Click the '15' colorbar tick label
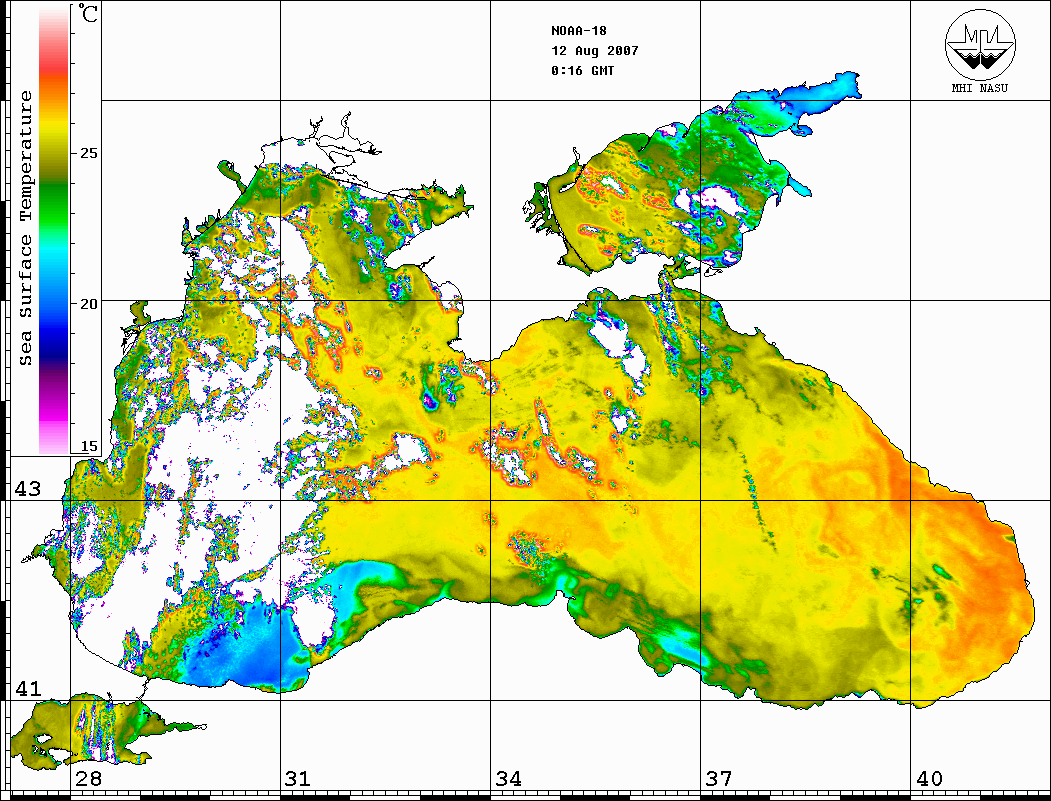 pos(88,446)
